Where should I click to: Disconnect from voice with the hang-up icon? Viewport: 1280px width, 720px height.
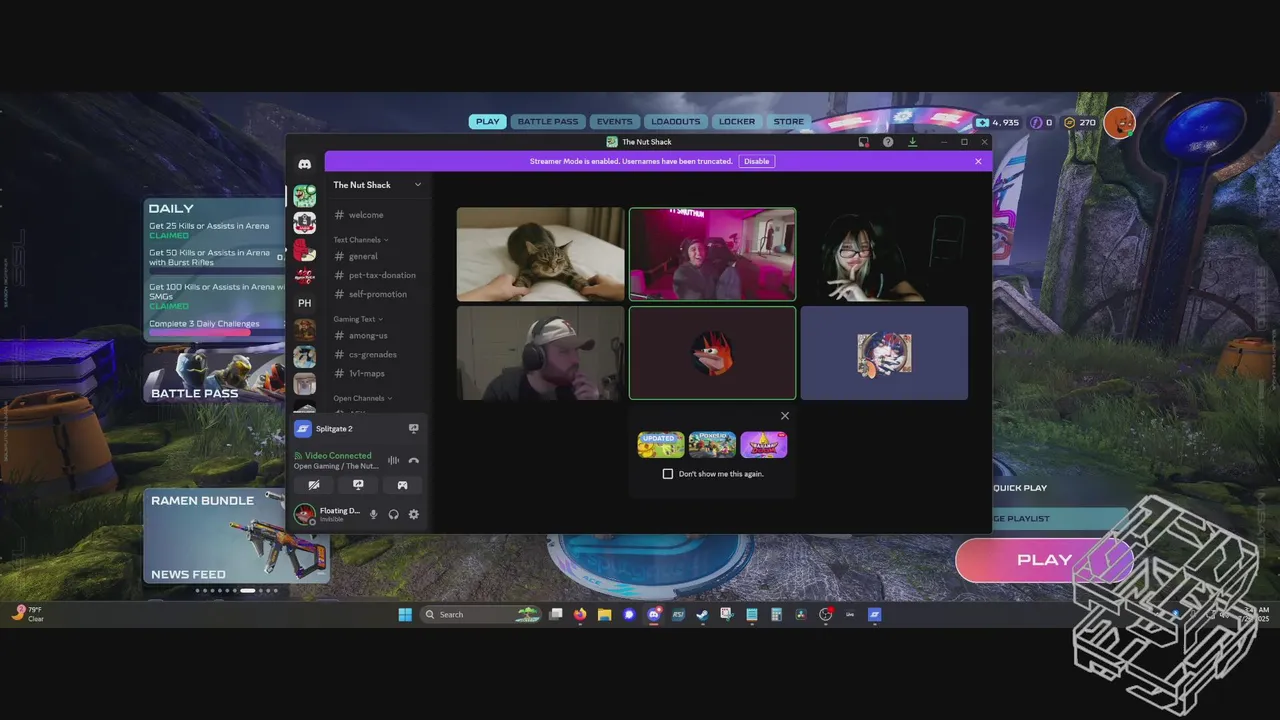[x=414, y=461]
